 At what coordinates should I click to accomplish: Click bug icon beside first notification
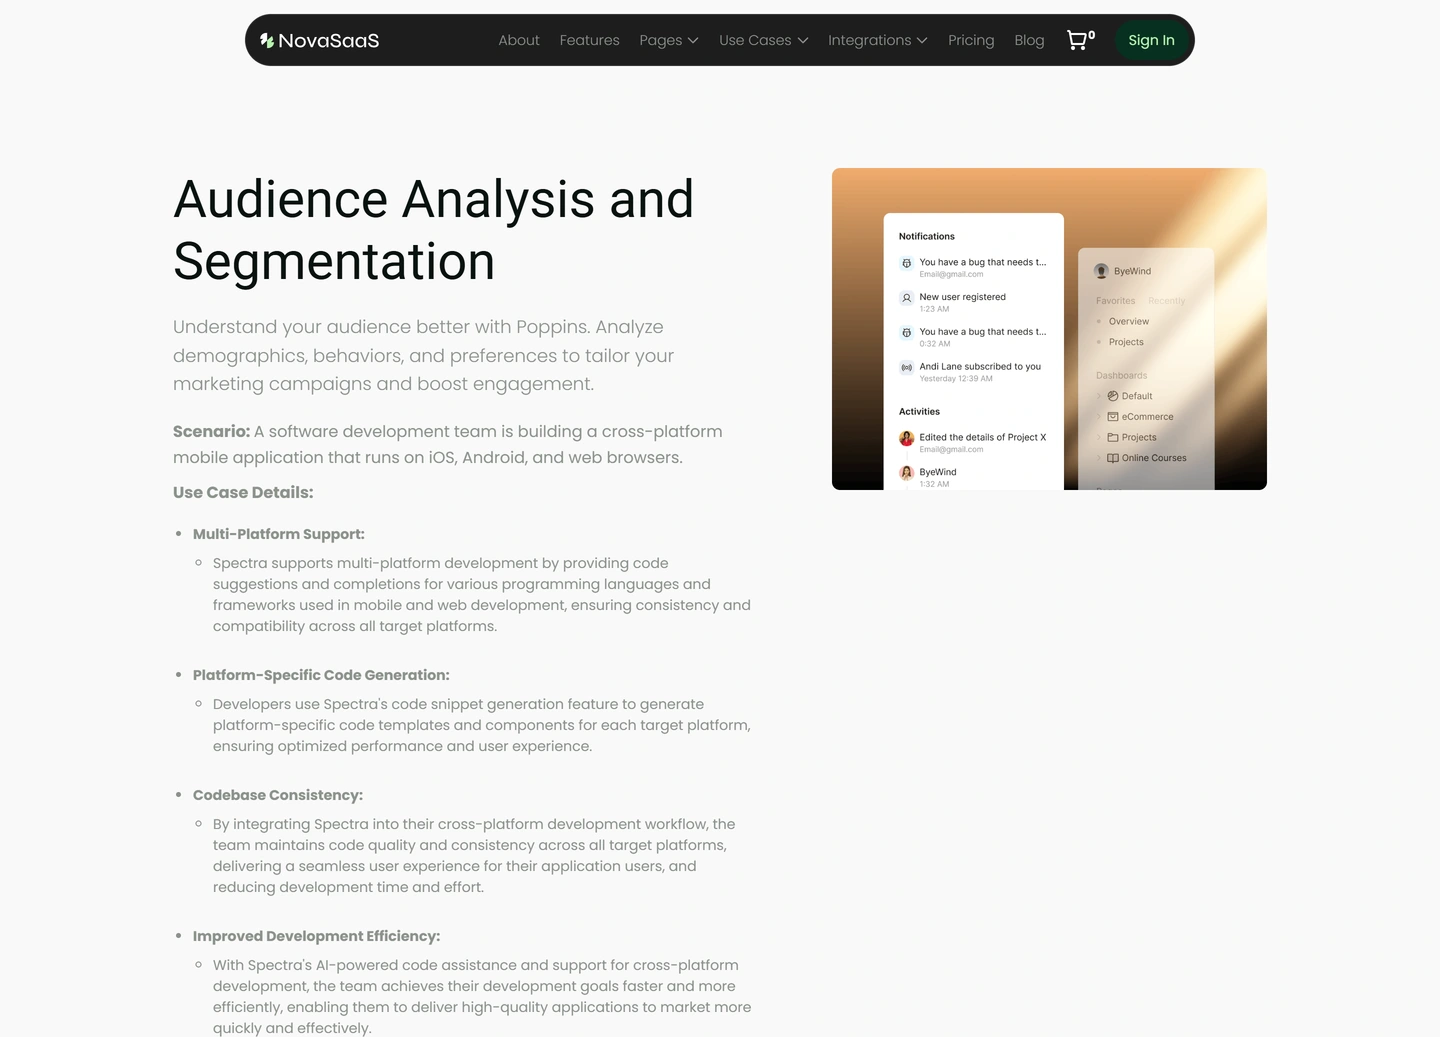pyautogui.click(x=907, y=263)
